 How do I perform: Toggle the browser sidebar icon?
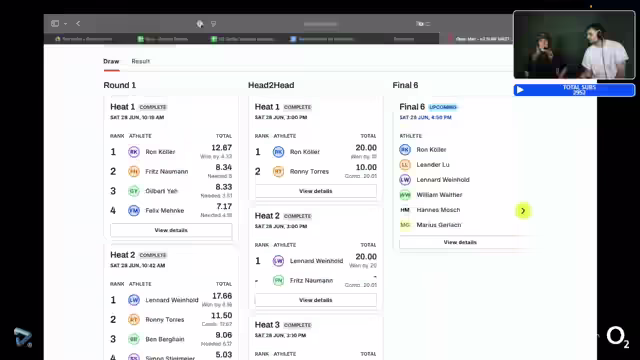tap(55, 24)
